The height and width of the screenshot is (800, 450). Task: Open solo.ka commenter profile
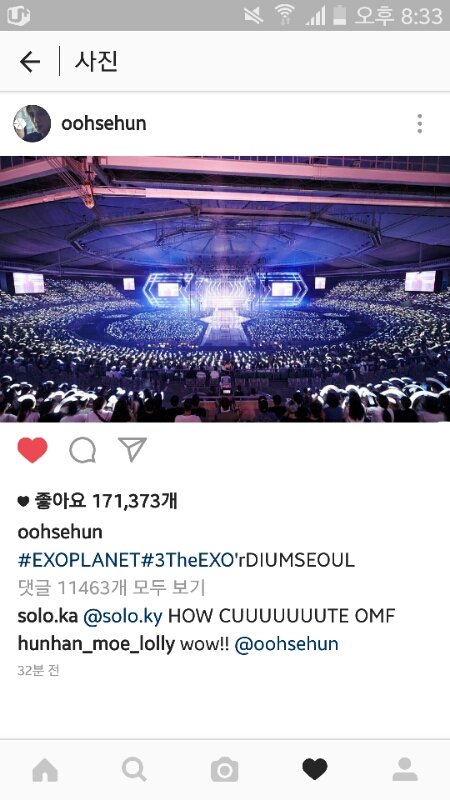pos(47,616)
